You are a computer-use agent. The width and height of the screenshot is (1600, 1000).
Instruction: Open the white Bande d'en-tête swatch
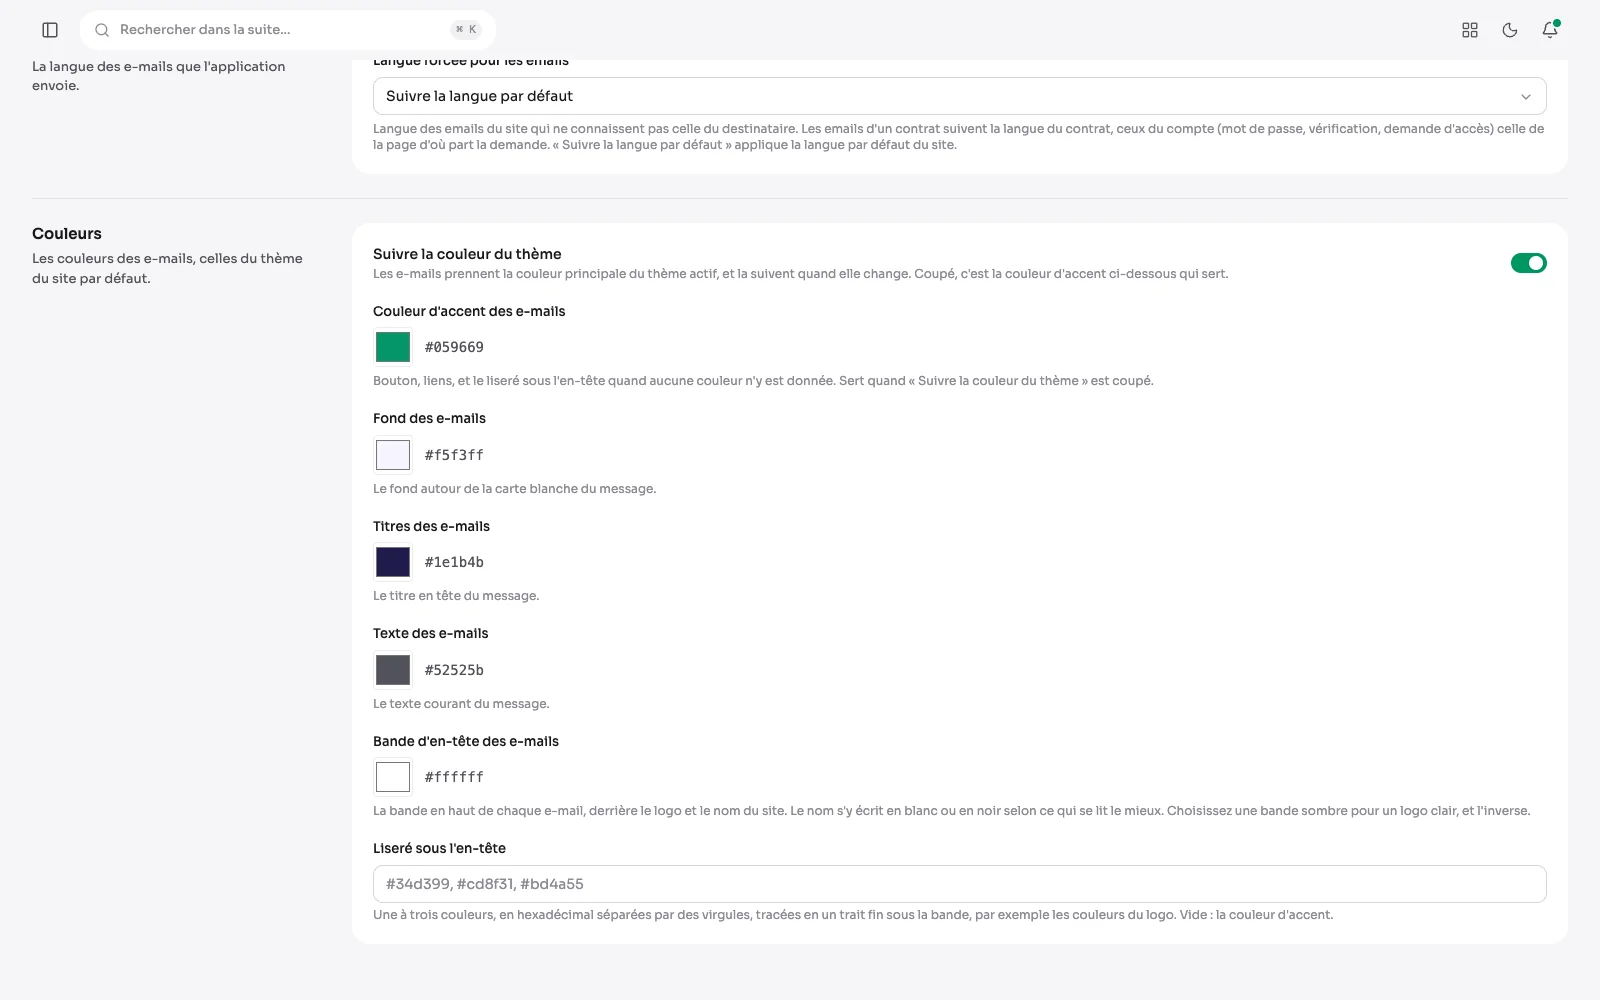393,777
